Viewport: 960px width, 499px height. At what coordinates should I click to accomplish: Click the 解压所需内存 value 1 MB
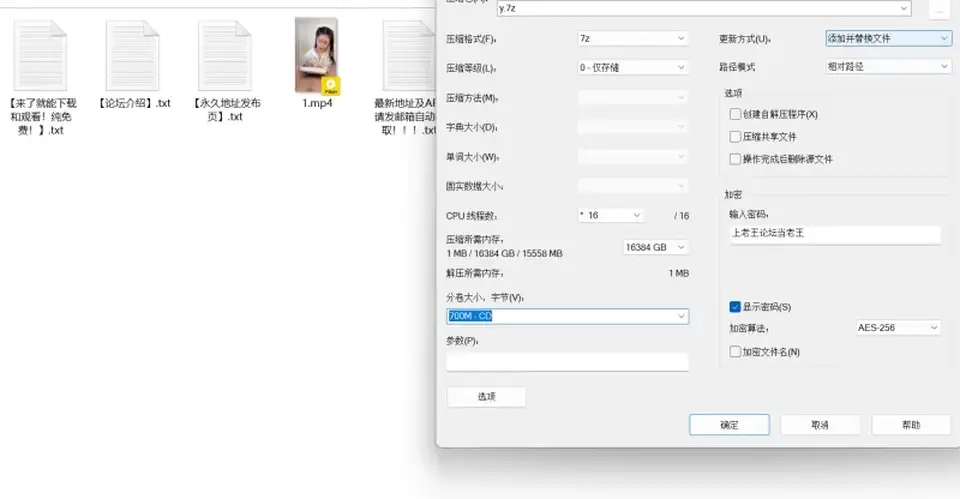tap(679, 274)
